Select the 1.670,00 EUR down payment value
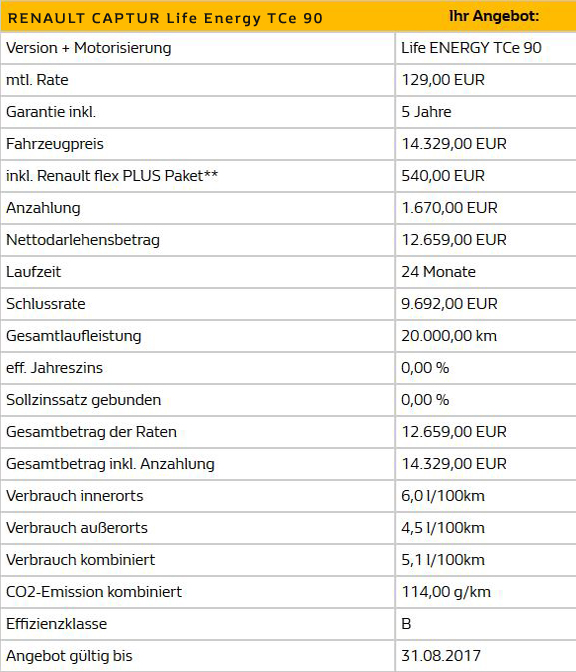This screenshot has height=672, width=576. point(449,208)
